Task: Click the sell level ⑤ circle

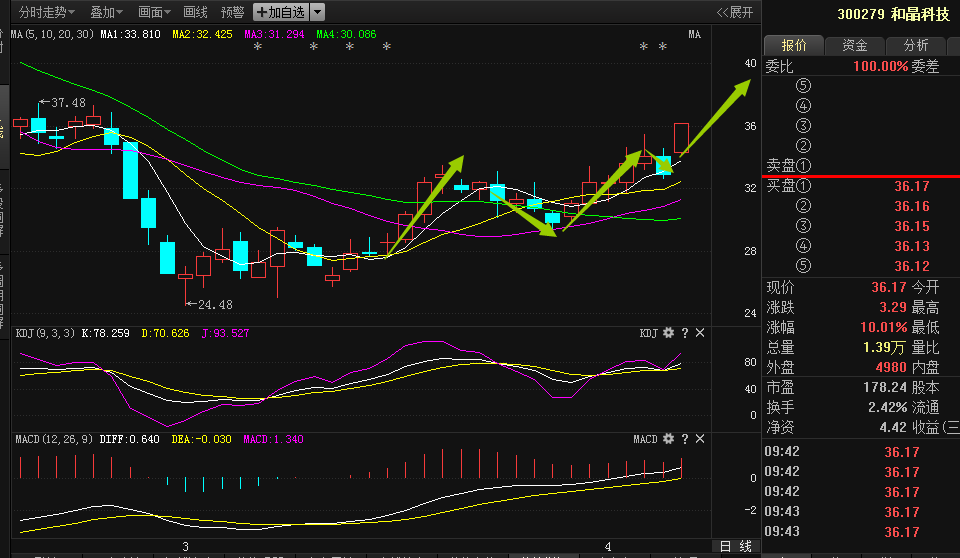Action: coord(803,86)
